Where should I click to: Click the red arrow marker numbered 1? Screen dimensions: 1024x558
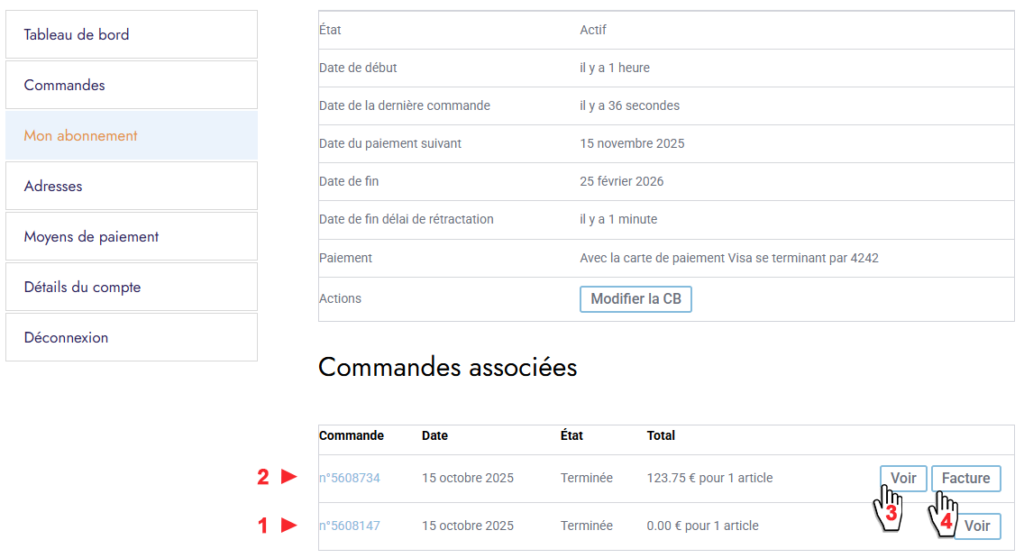click(x=278, y=525)
